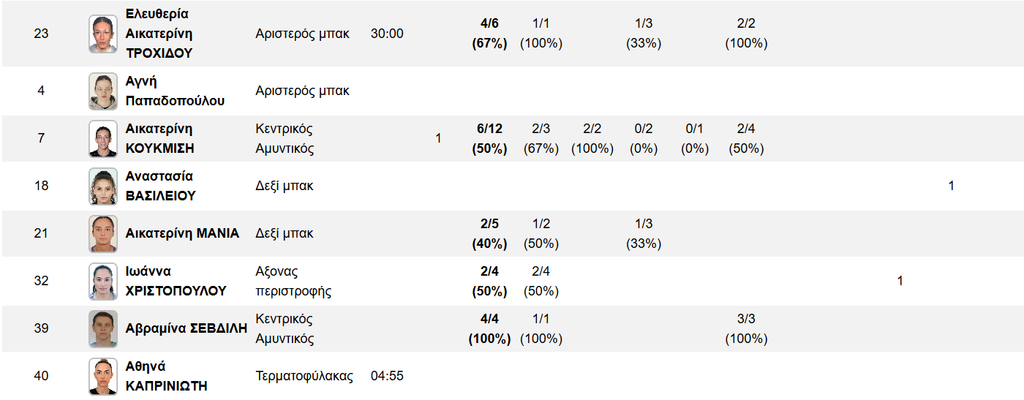Click the Αβραμίνα ΣΕΒΔΙΛΗ name link

coord(186,329)
